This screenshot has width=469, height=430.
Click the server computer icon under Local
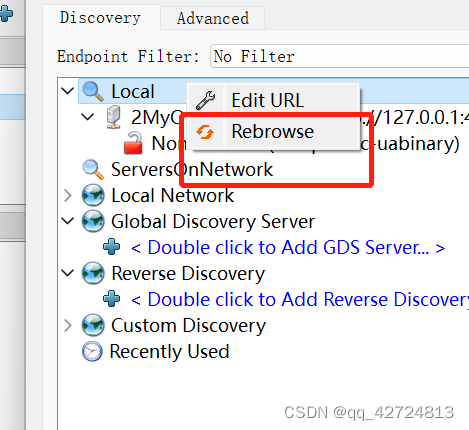114,117
